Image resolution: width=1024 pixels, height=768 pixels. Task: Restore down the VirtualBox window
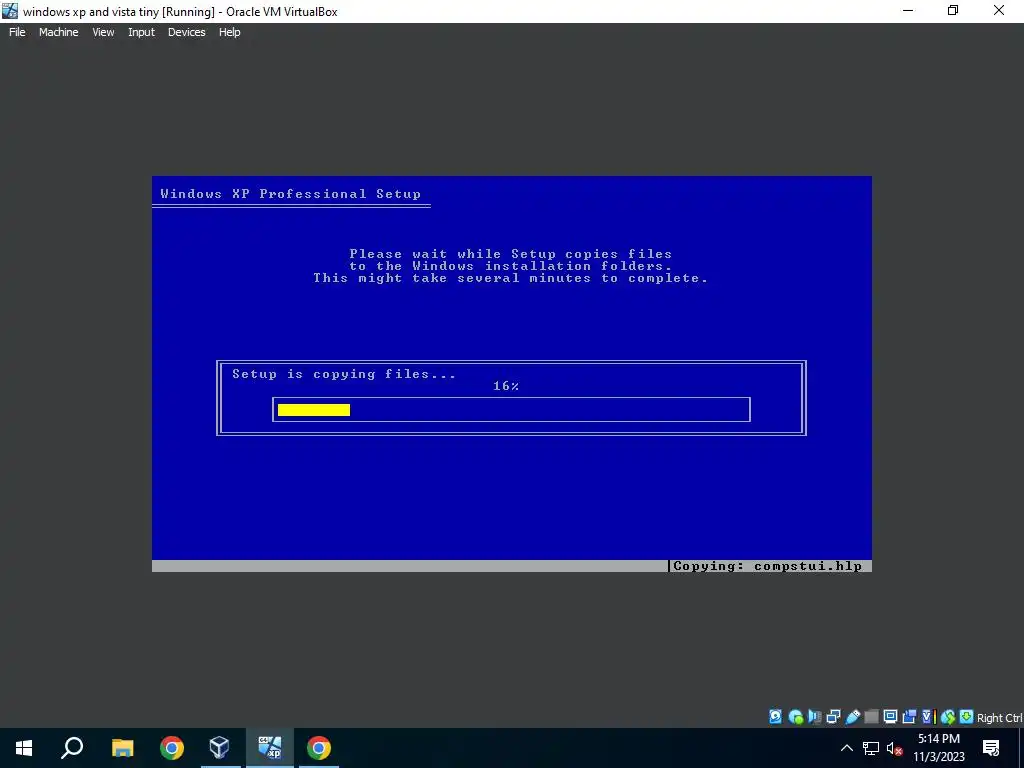click(953, 11)
